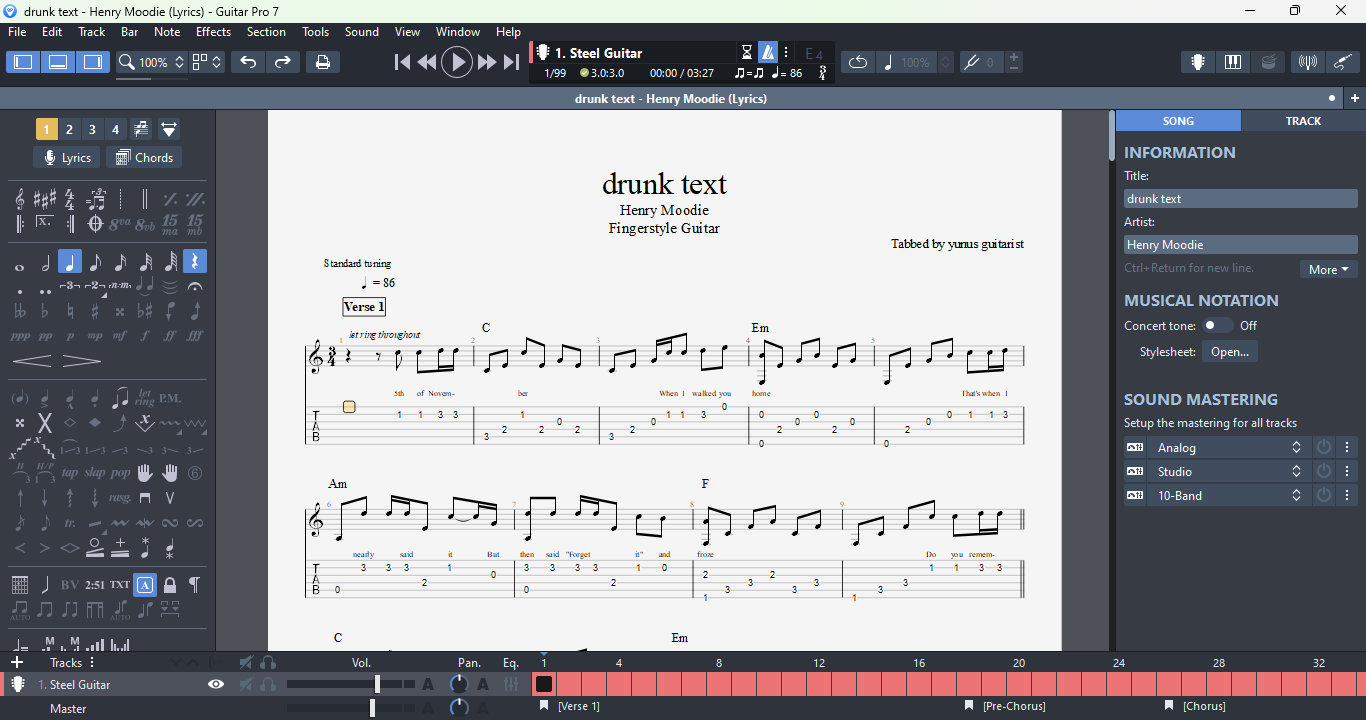Apply the triplet tuplet icon

coord(70,287)
